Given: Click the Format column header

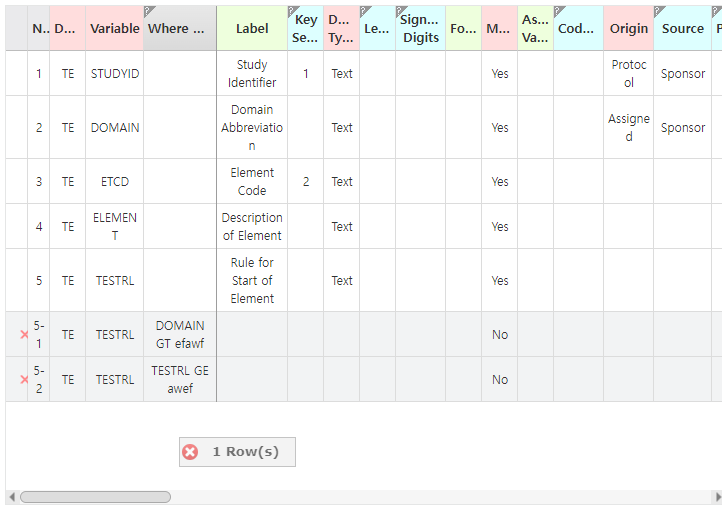Looking at the screenshot, I should 463,29.
